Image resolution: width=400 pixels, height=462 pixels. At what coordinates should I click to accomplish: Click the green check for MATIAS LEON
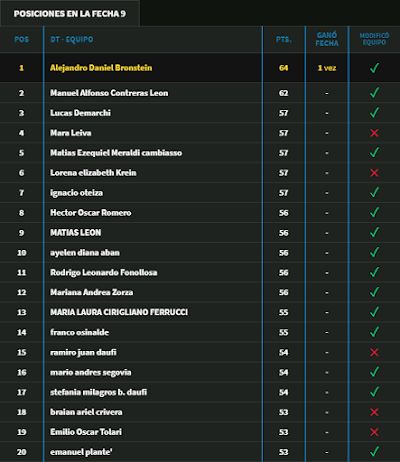coord(374,232)
